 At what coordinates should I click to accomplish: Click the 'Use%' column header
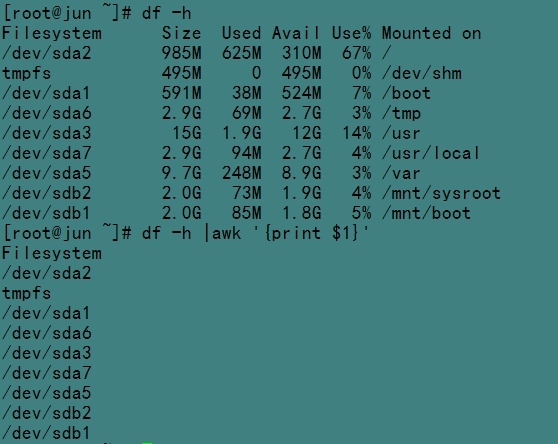point(351,33)
